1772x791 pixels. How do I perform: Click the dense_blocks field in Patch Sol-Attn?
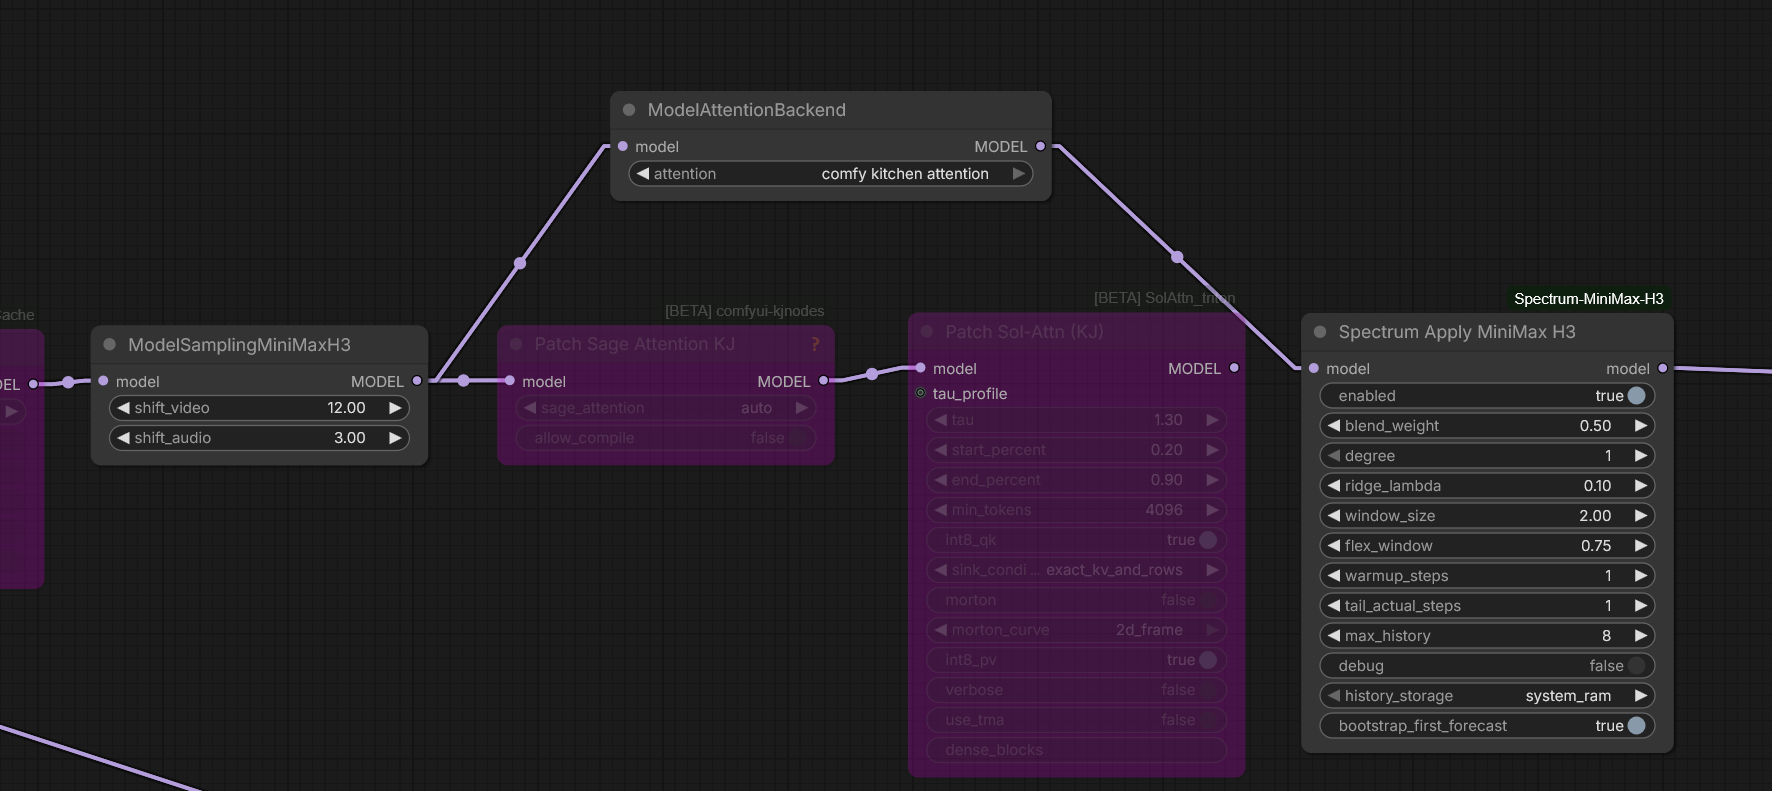(x=1076, y=750)
